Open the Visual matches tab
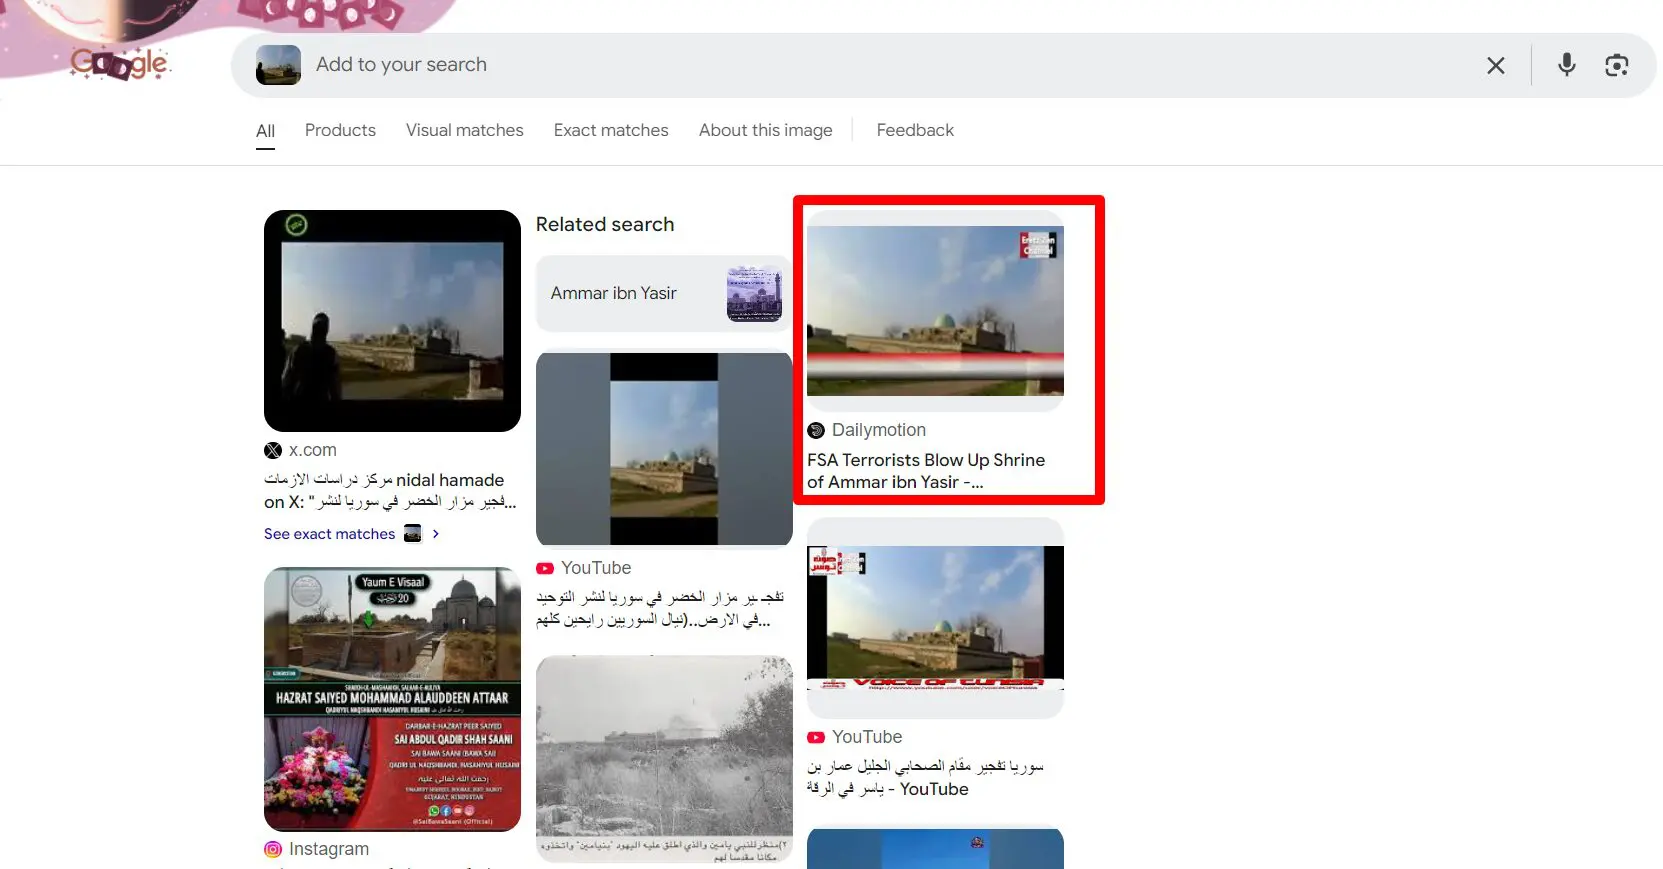 (464, 130)
